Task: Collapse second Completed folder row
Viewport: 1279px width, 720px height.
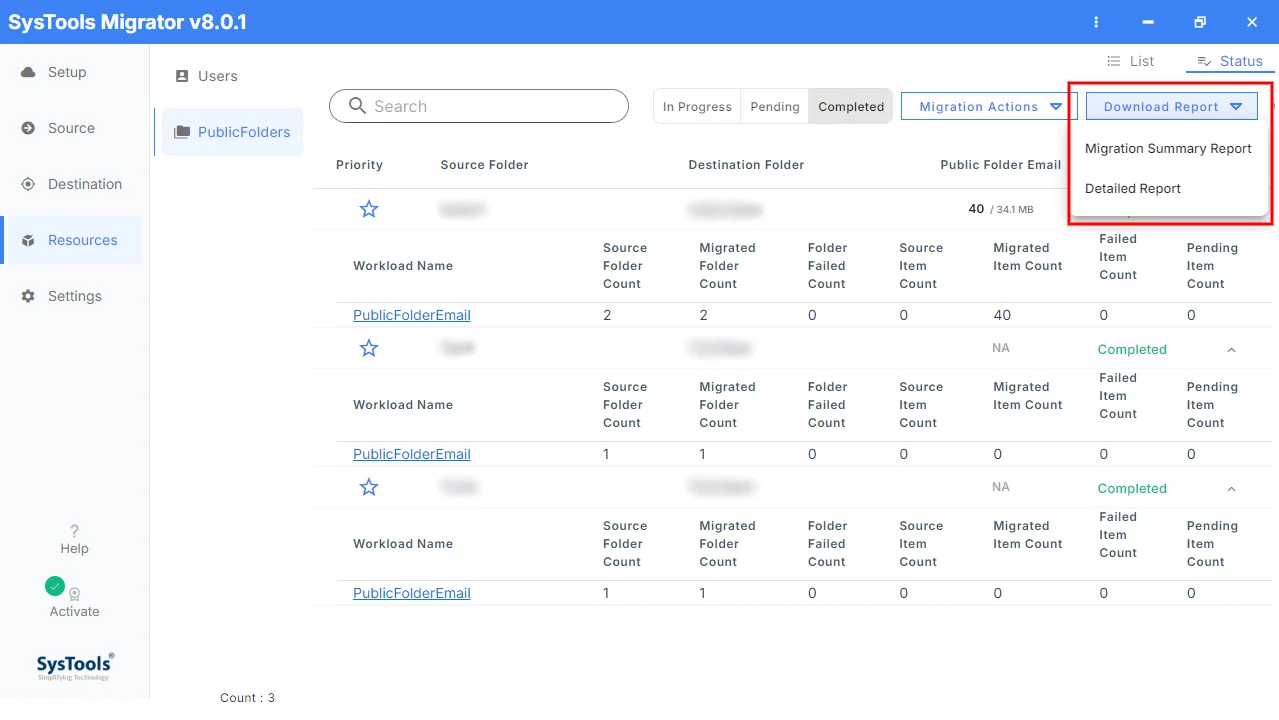Action: pos(1231,349)
